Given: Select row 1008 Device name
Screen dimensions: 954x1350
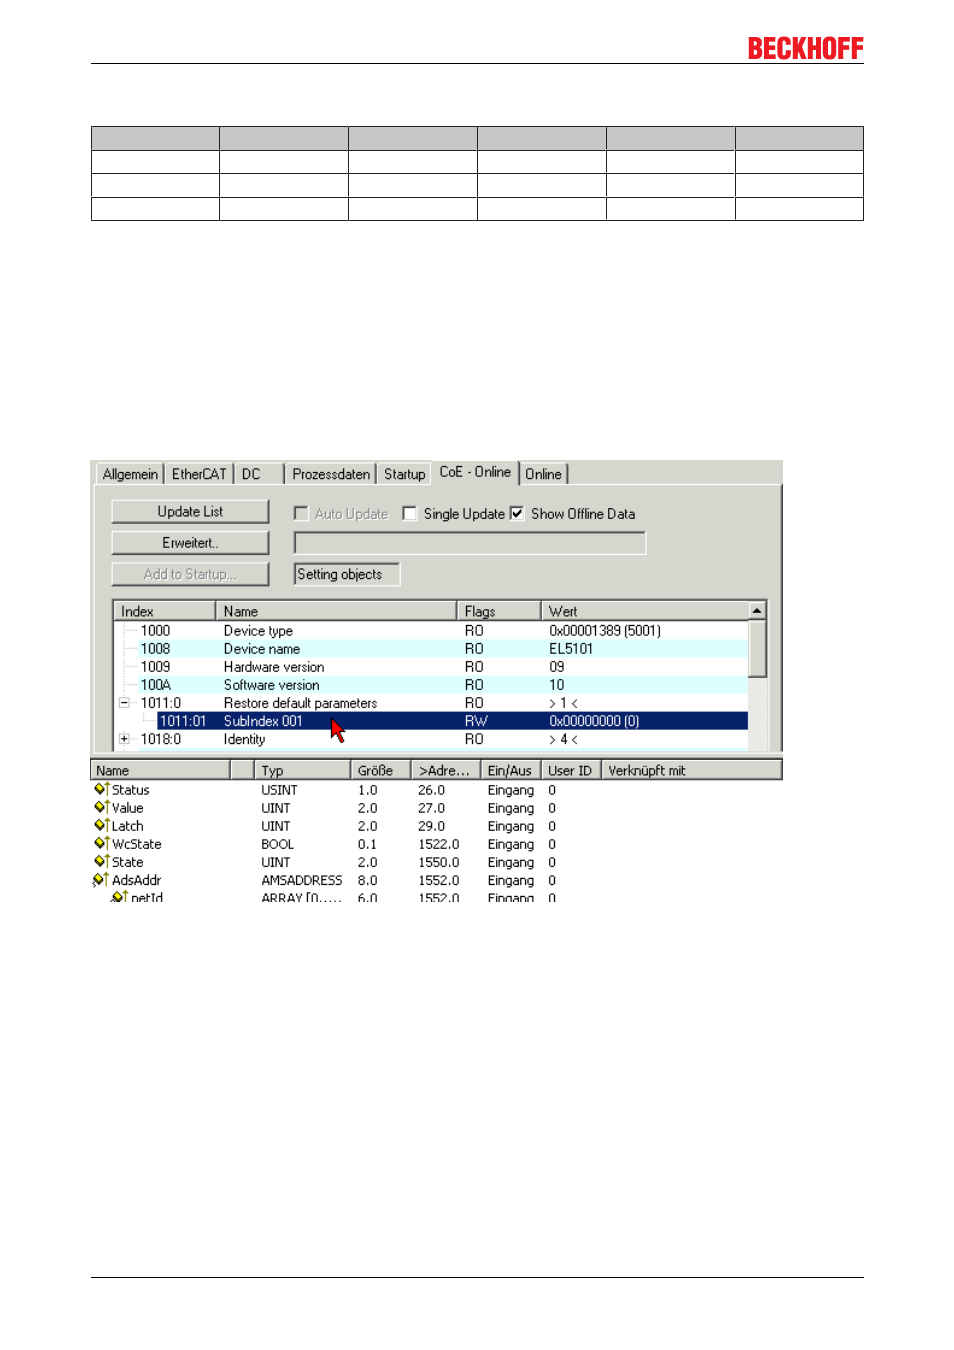Looking at the screenshot, I should coord(432,649).
